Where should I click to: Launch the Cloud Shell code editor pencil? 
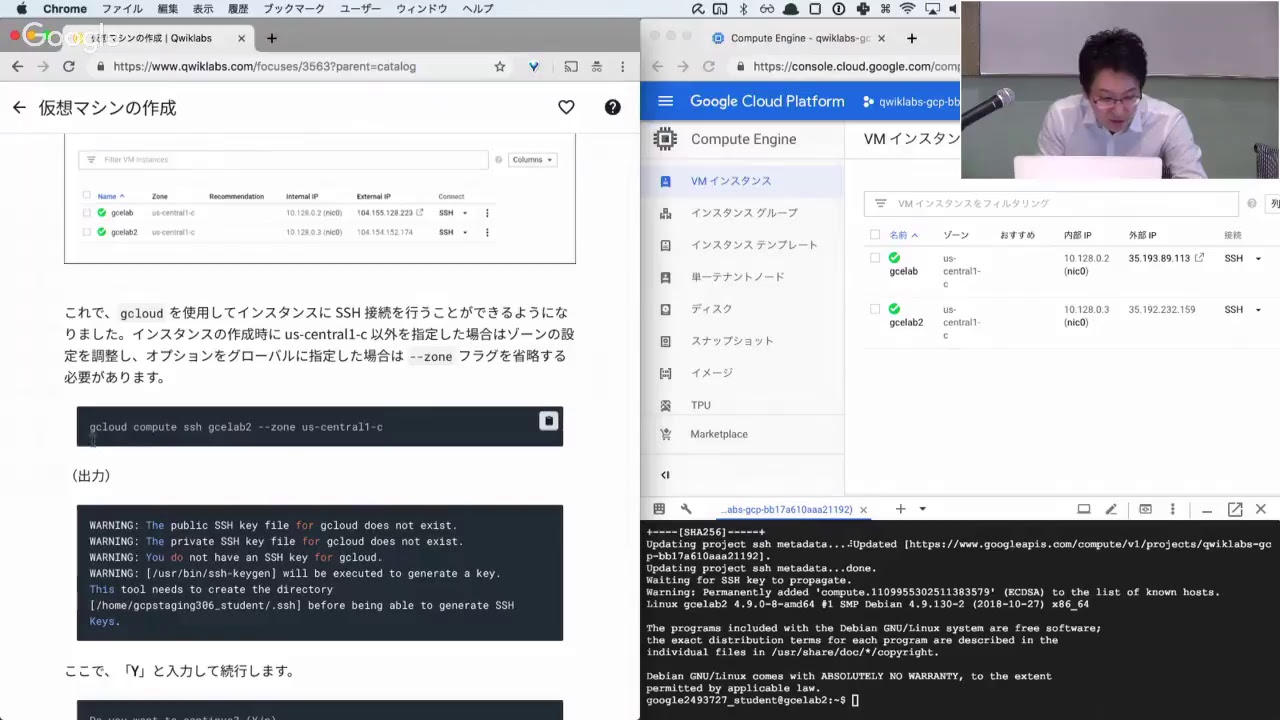1111,509
